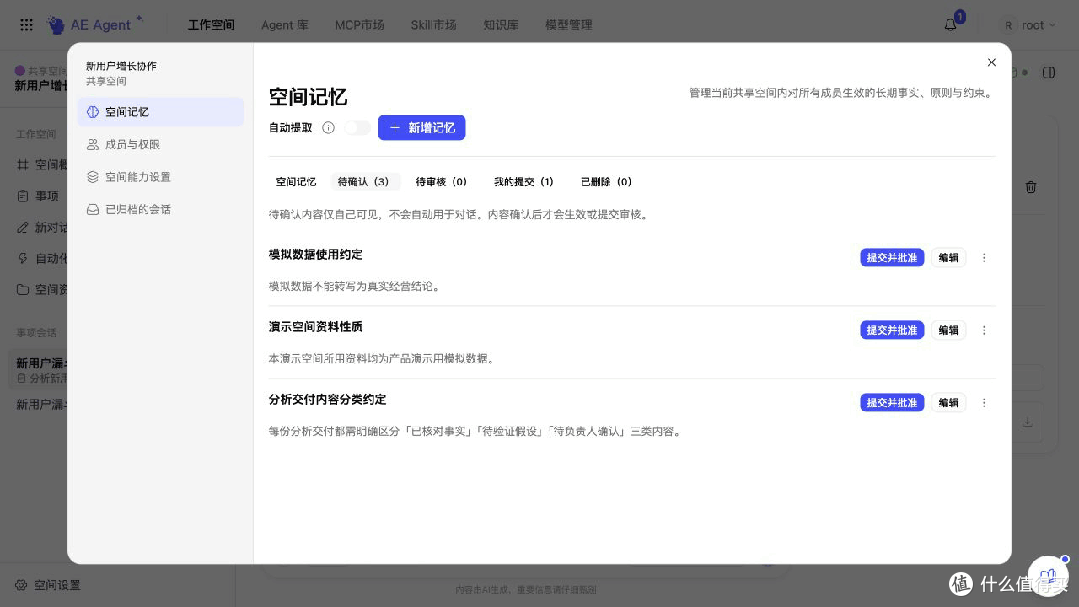Click the trash icon in background panel
Viewport: 1079px width, 607px height.
pyautogui.click(x=1031, y=187)
